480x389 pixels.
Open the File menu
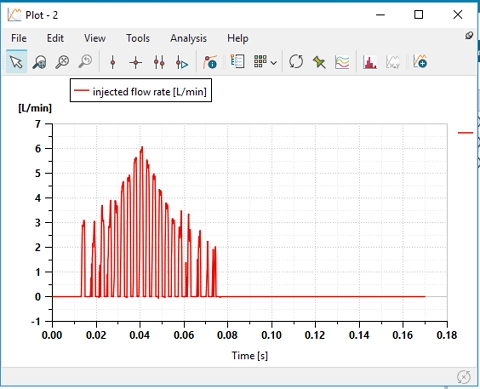point(19,38)
